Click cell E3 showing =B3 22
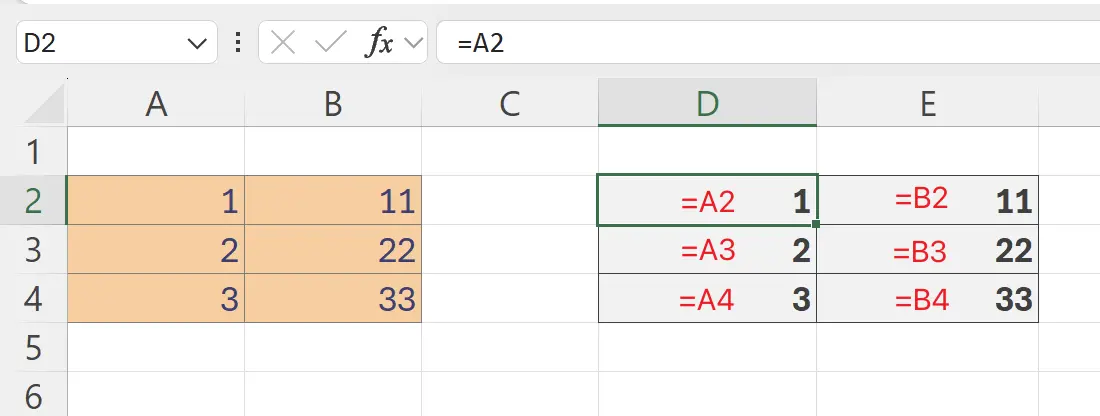Viewport: 1100px width, 416px height. (x=927, y=250)
